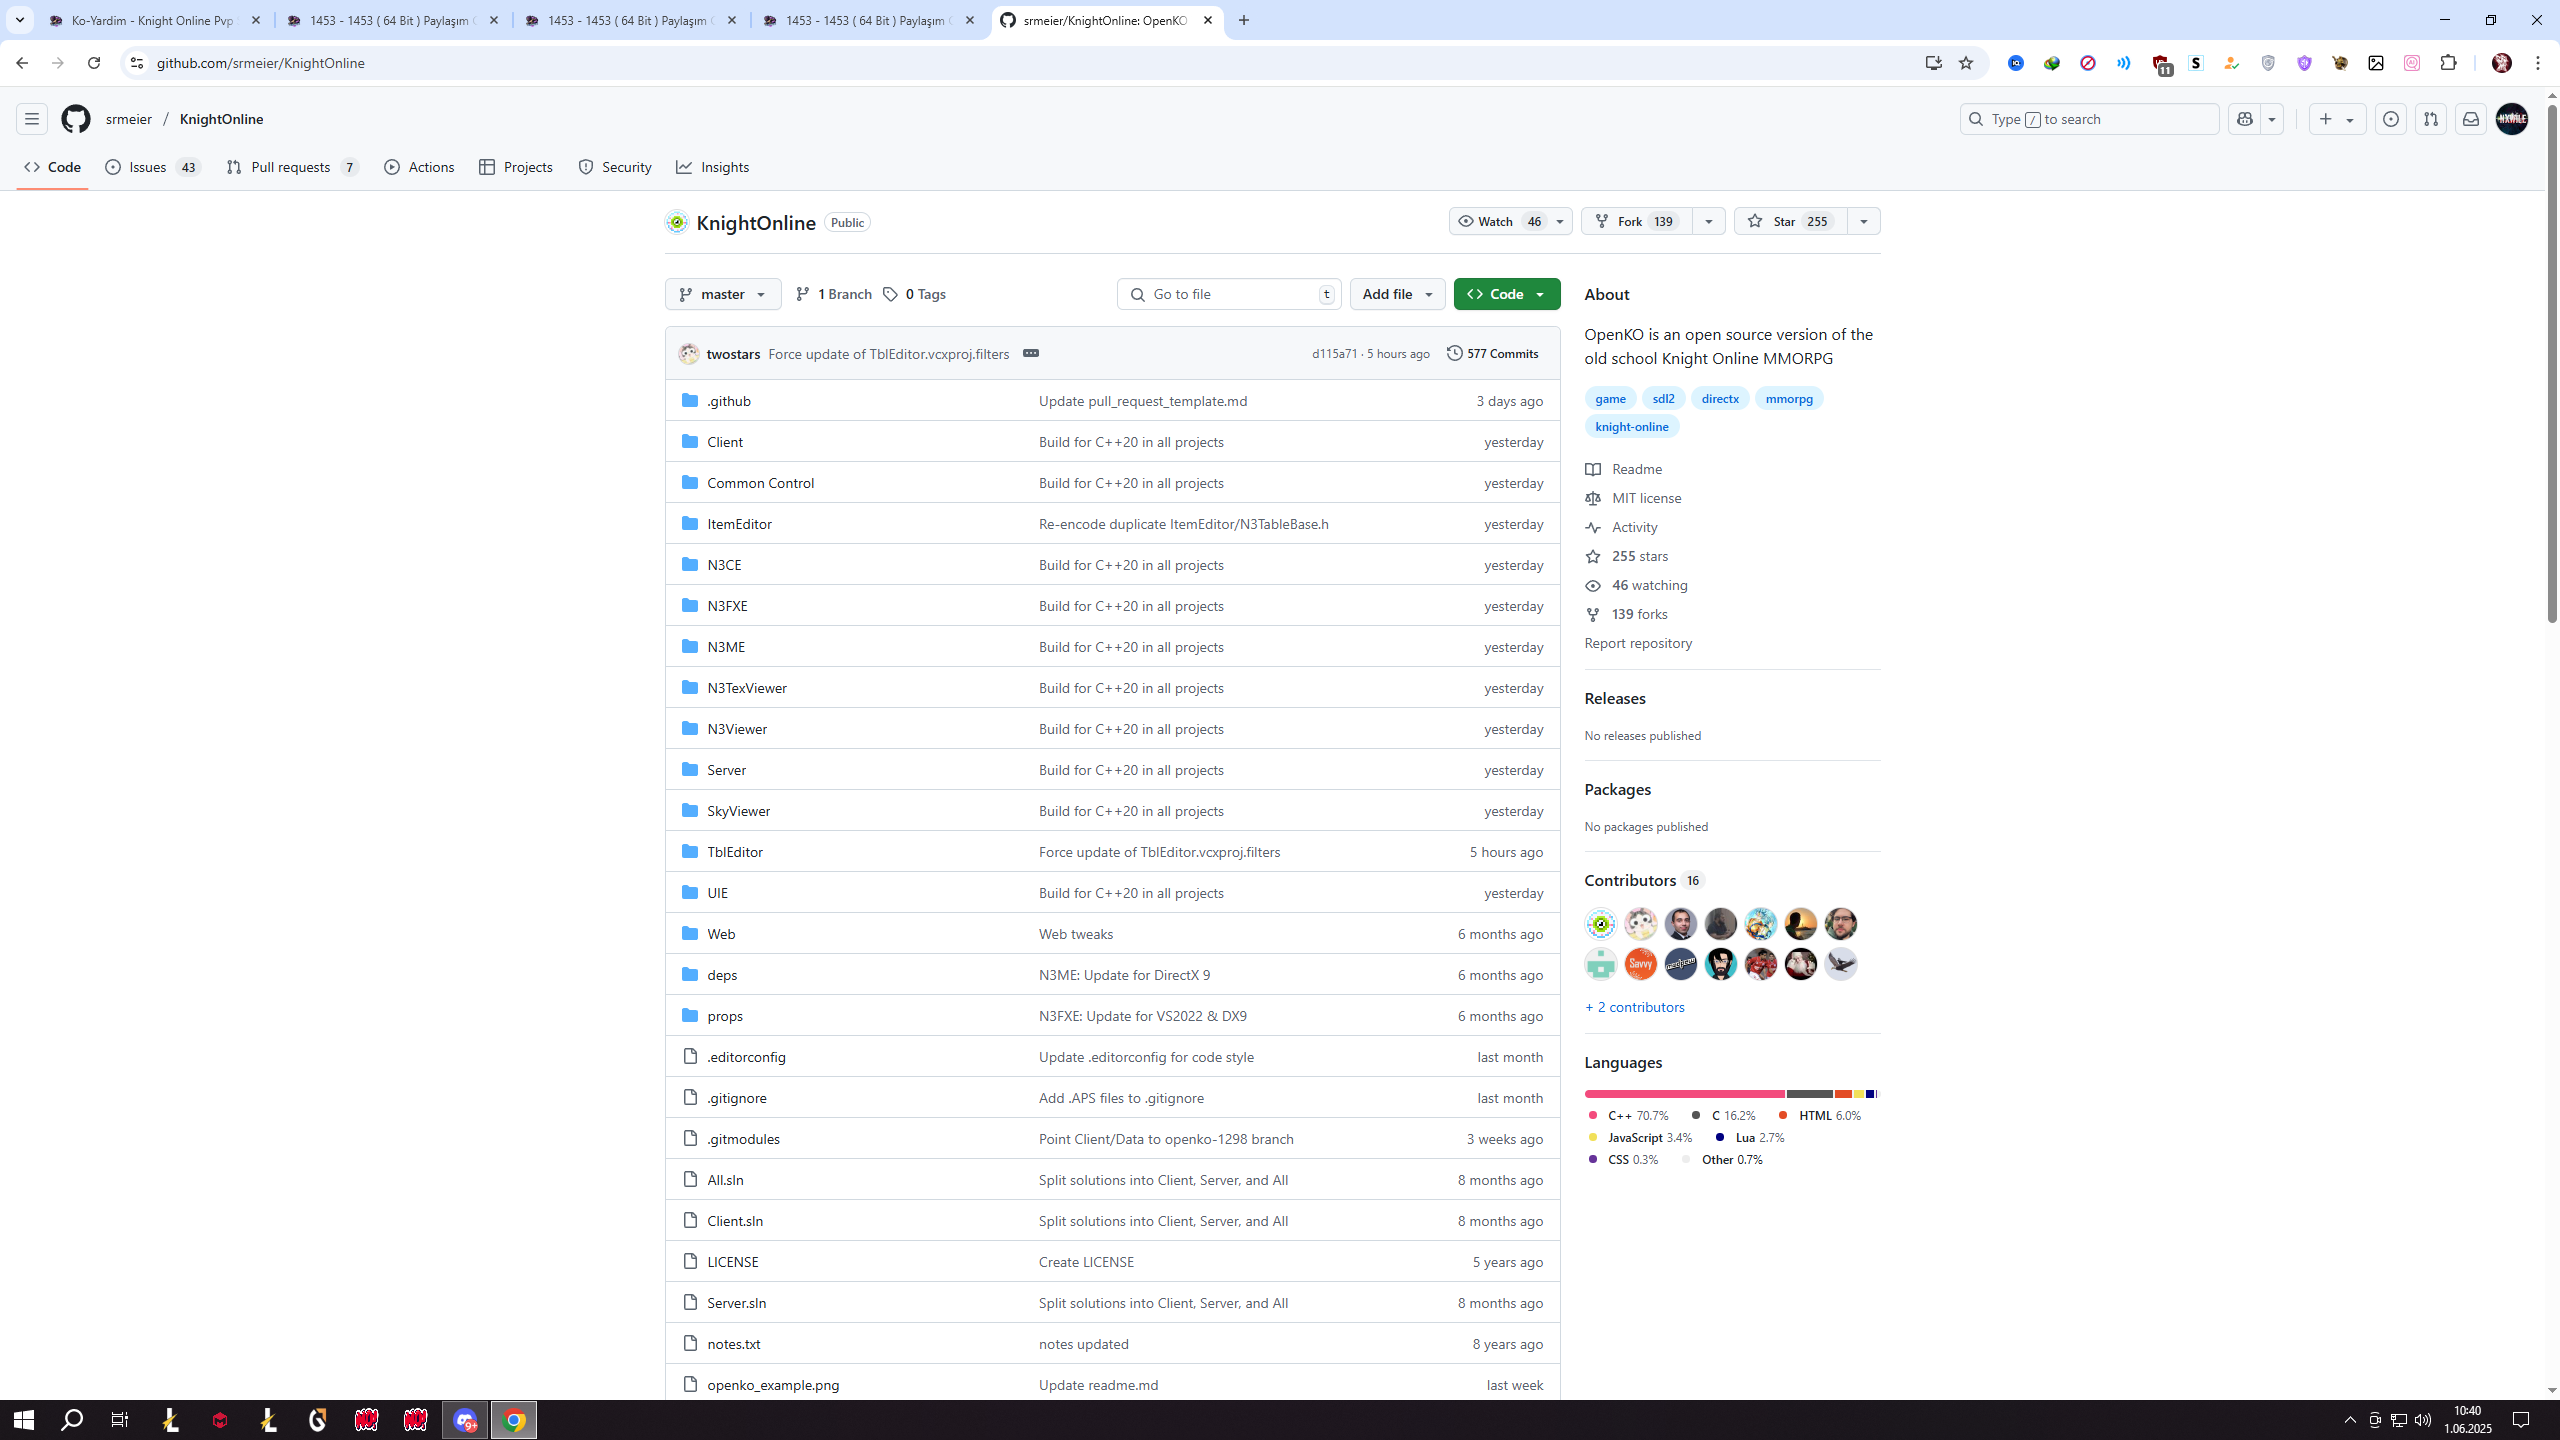Click the commit details ellipsis icon
The image size is (2560, 1440).
[1031, 353]
